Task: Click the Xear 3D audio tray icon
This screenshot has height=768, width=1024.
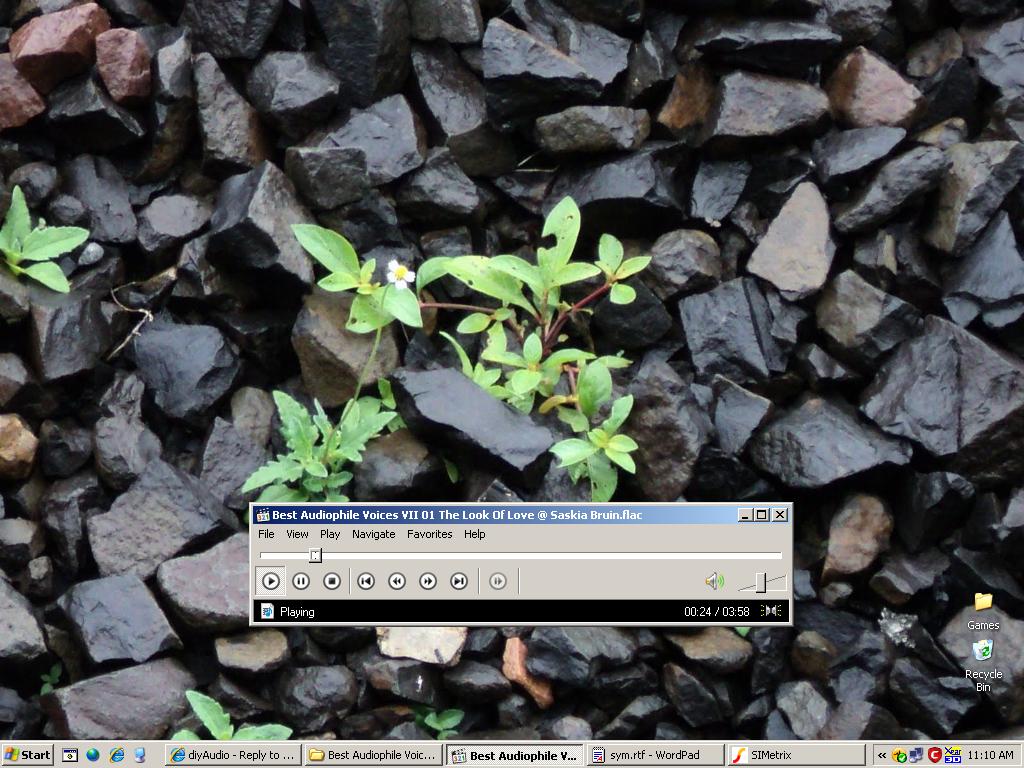Action: click(953, 755)
